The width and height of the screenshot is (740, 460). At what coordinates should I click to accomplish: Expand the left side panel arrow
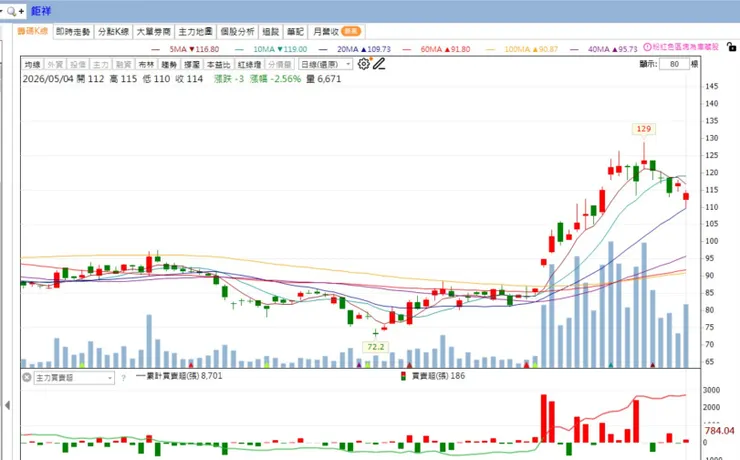(x=7, y=405)
